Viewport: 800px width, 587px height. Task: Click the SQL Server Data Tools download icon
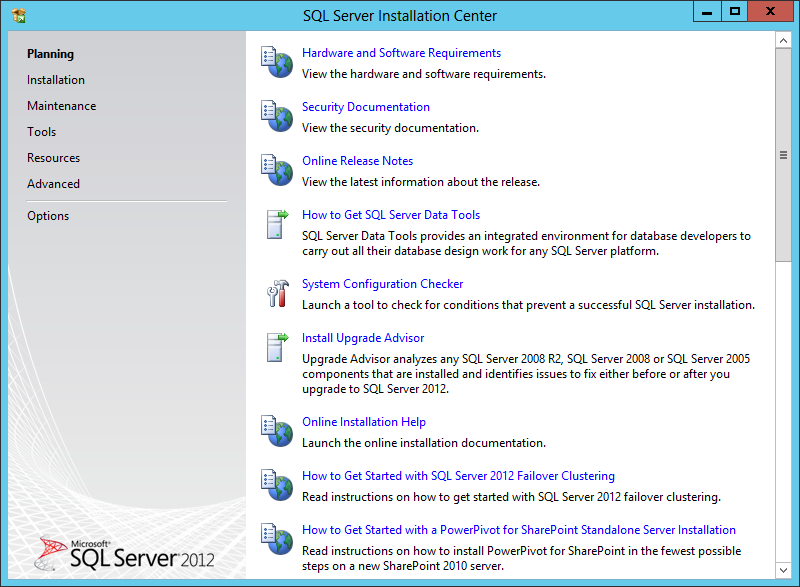(x=275, y=223)
